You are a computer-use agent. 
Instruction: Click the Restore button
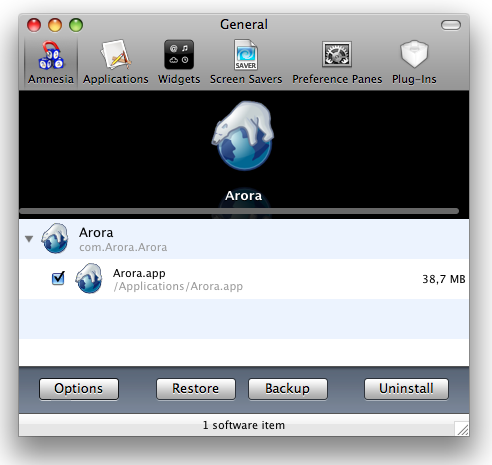click(196, 389)
